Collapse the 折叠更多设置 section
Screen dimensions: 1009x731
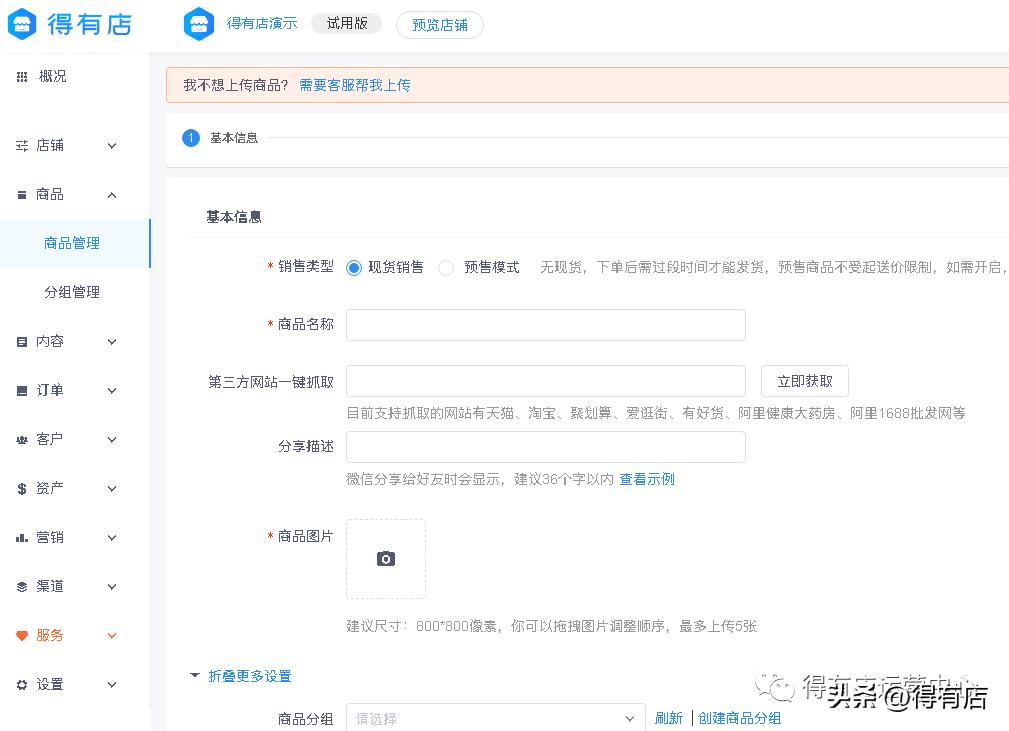coord(249,676)
